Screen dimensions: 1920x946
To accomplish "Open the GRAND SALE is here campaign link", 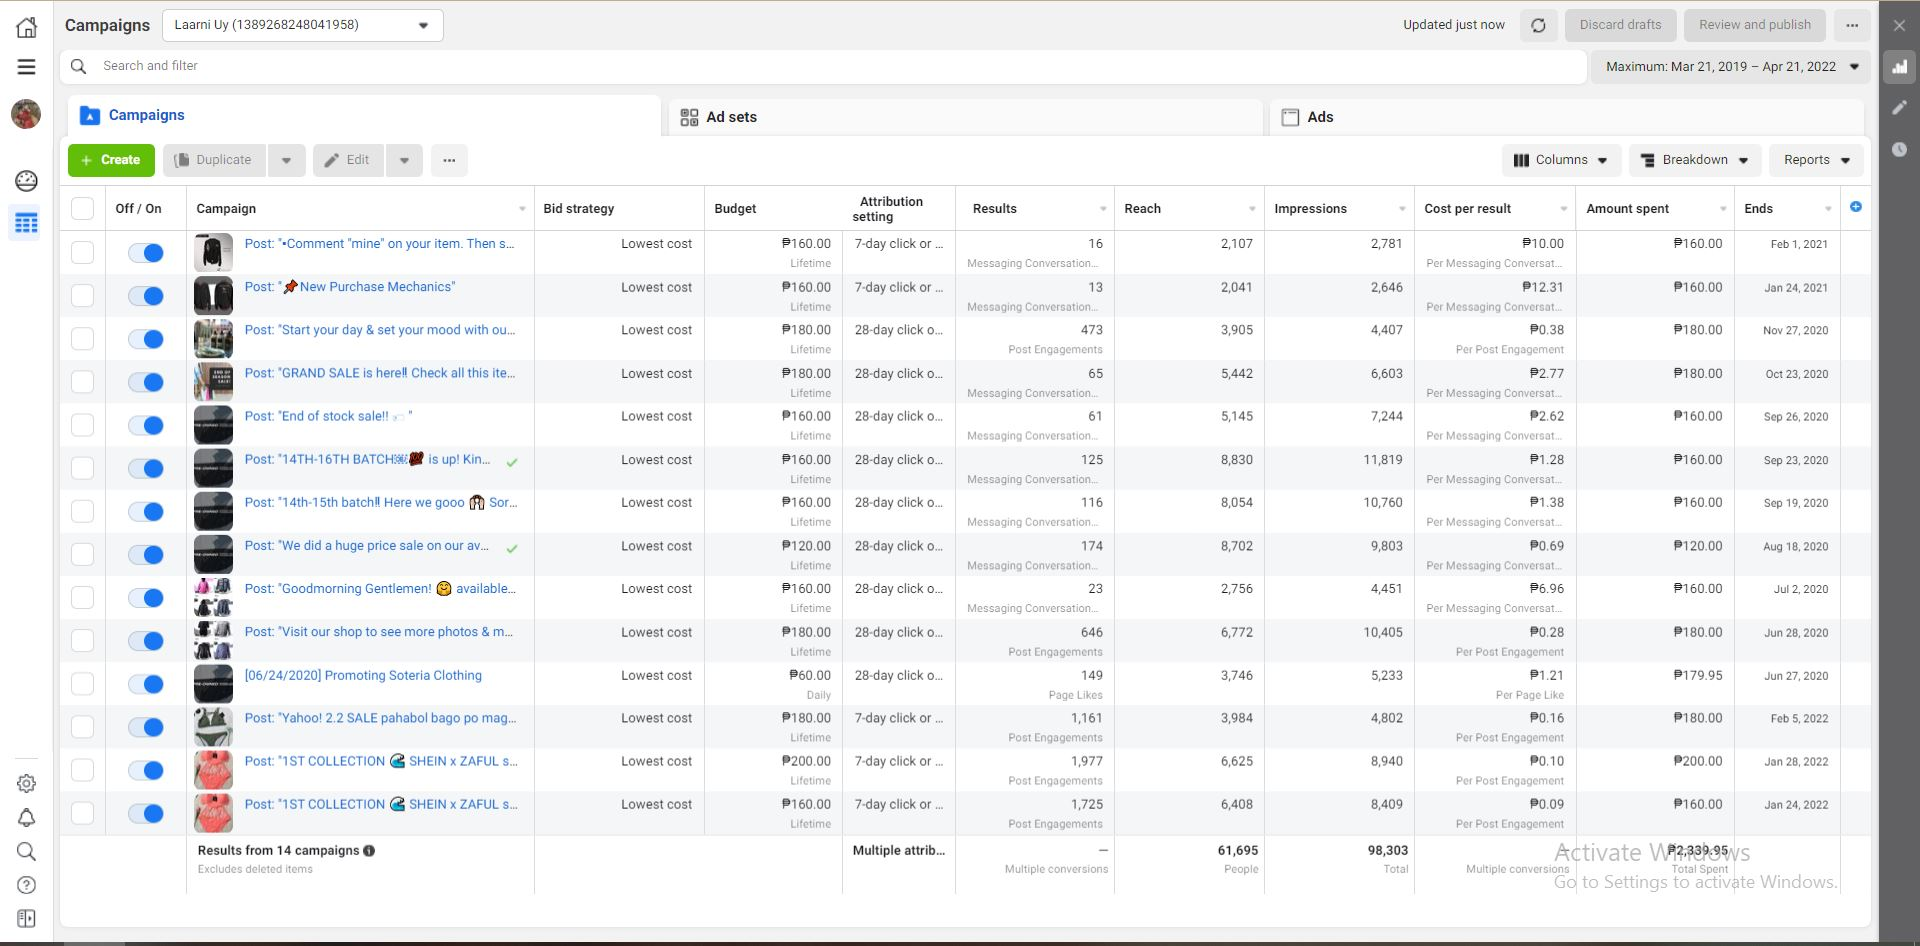I will [x=380, y=373].
